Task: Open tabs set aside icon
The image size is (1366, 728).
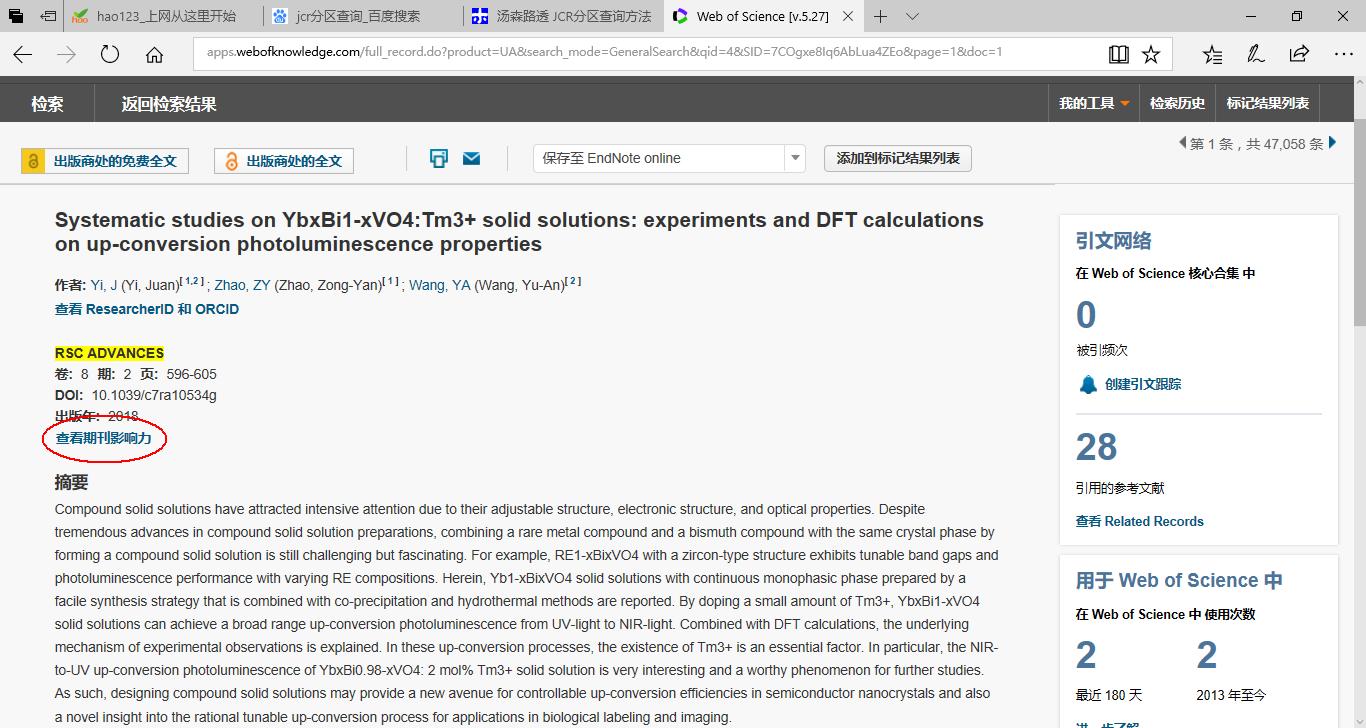Action: click(16, 16)
